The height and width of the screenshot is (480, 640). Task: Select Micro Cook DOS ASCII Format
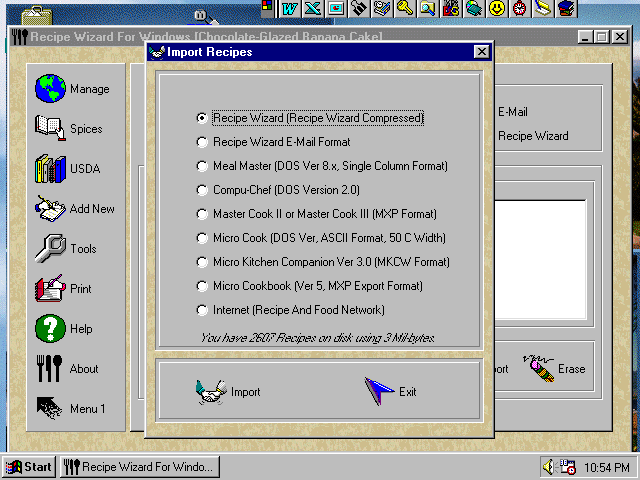pos(321,238)
